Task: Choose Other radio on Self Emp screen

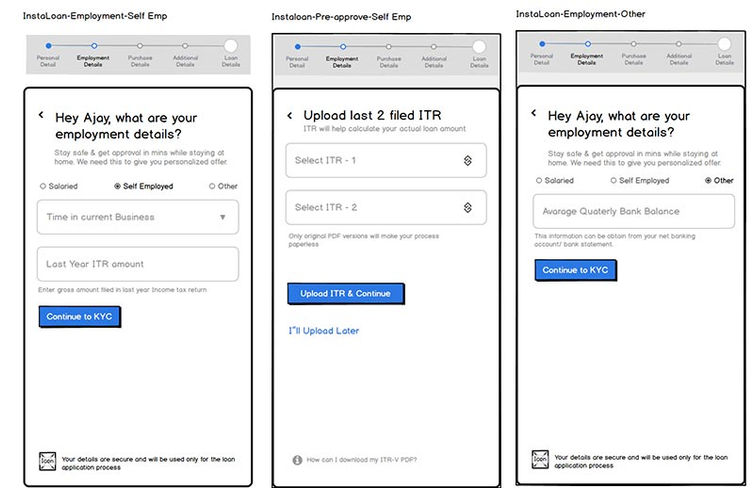Action: click(212, 186)
